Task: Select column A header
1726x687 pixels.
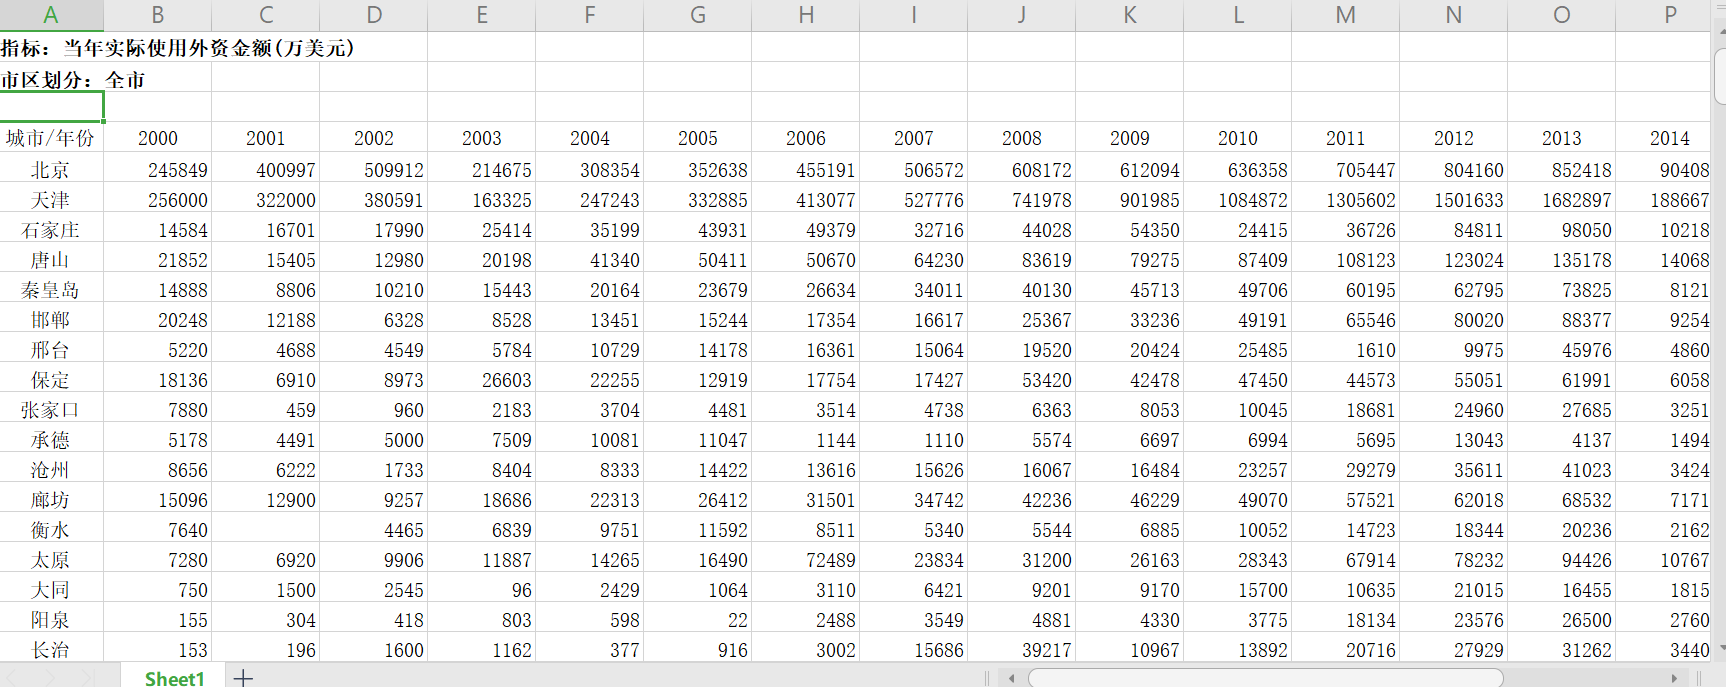Action: point(52,15)
